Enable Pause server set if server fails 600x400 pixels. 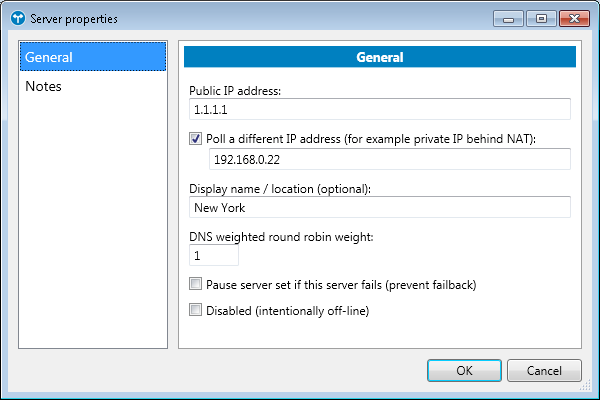[x=196, y=284]
